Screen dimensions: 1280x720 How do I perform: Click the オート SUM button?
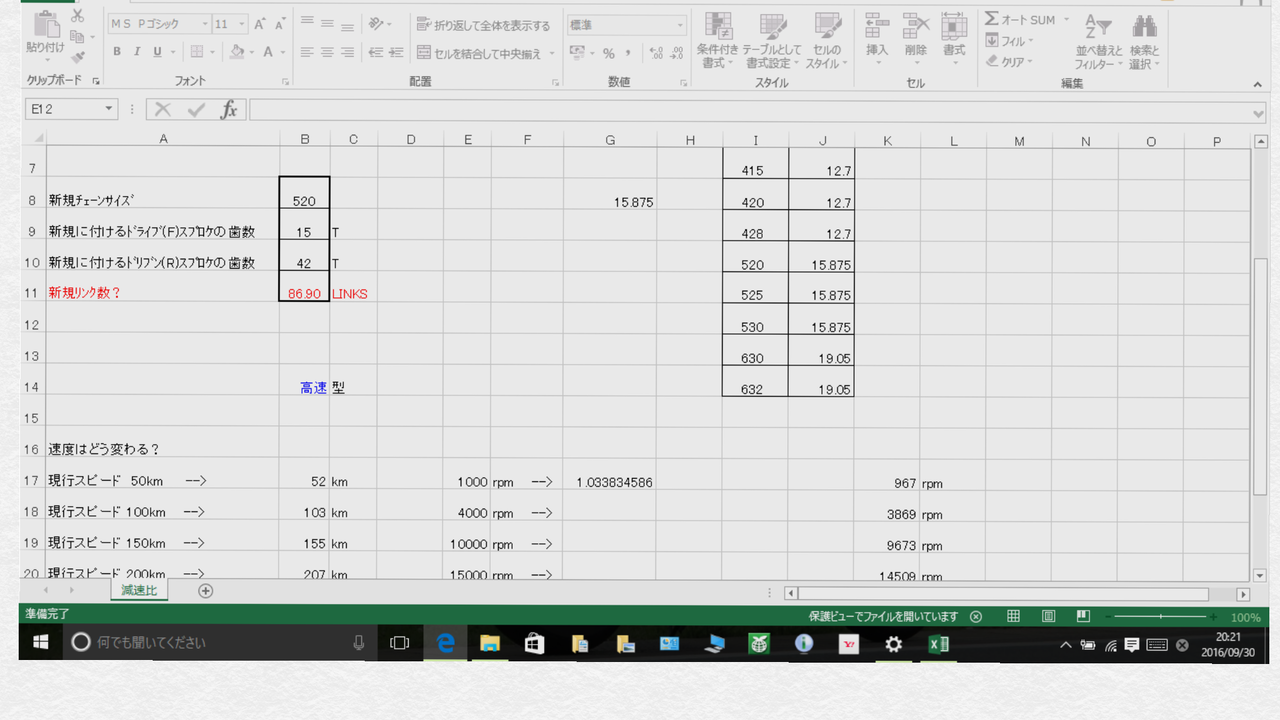point(1026,20)
